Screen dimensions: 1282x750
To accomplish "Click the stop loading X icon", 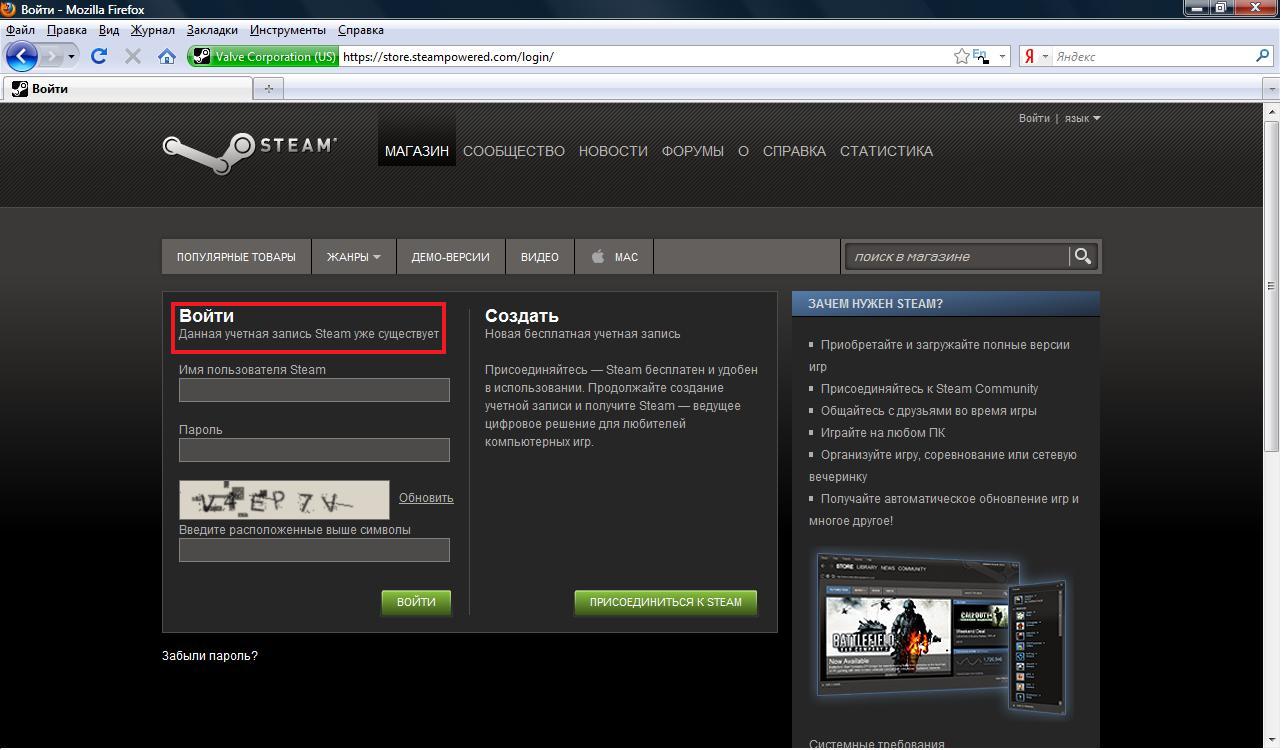I will pyautogui.click(x=132, y=56).
